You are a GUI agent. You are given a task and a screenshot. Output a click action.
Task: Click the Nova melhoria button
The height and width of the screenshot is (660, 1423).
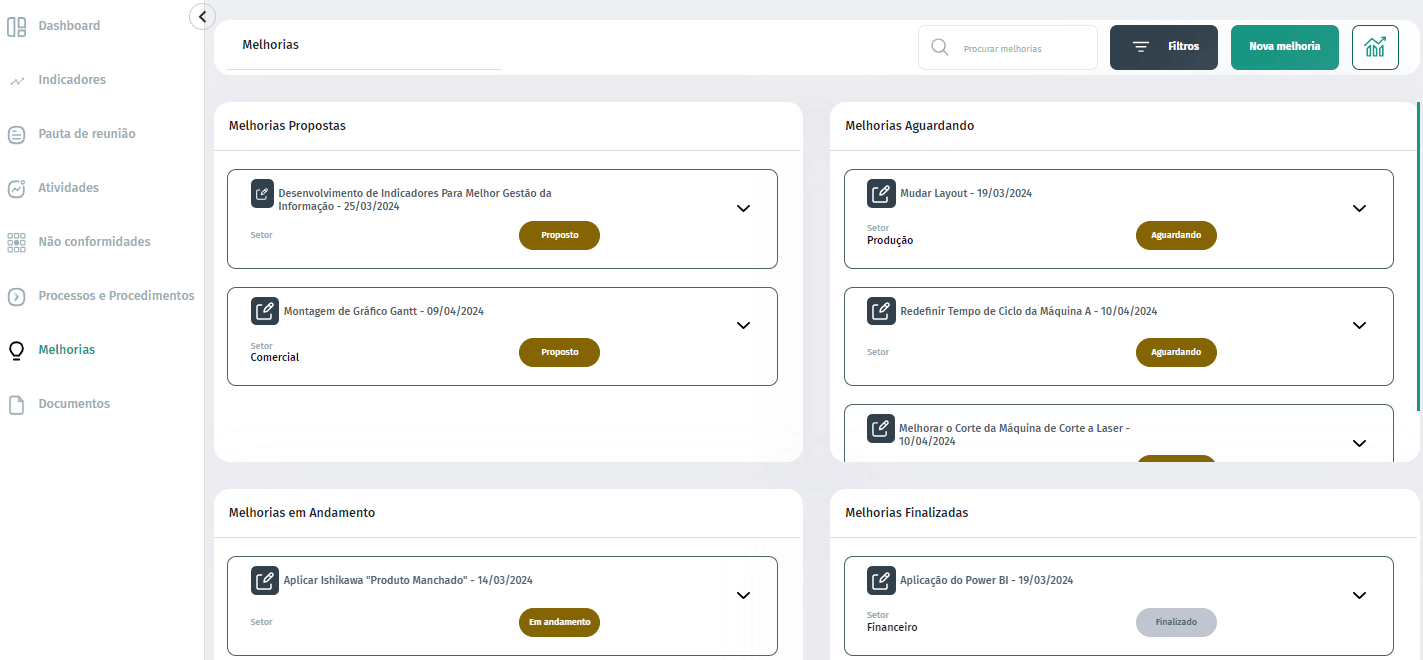tap(1285, 47)
